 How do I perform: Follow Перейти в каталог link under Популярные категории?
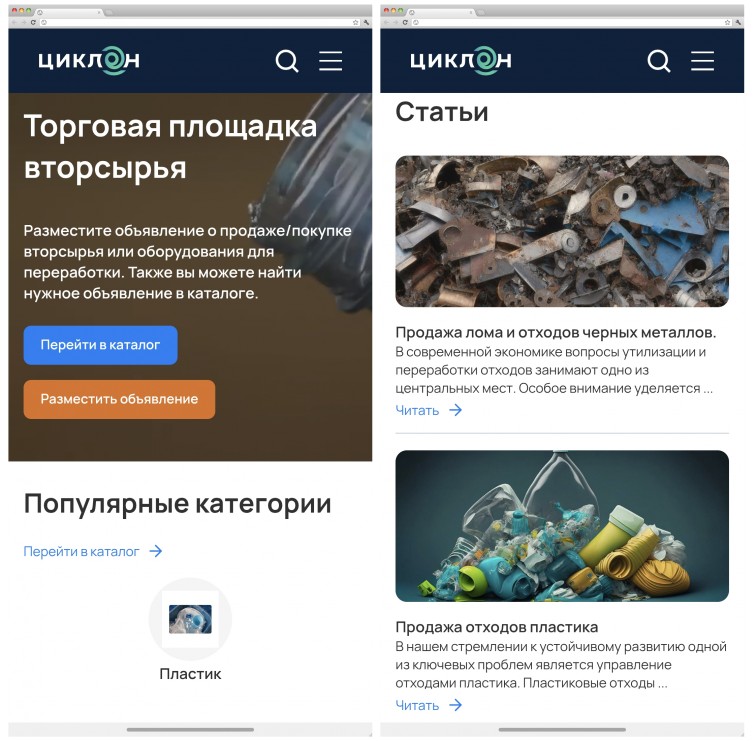point(81,552)
